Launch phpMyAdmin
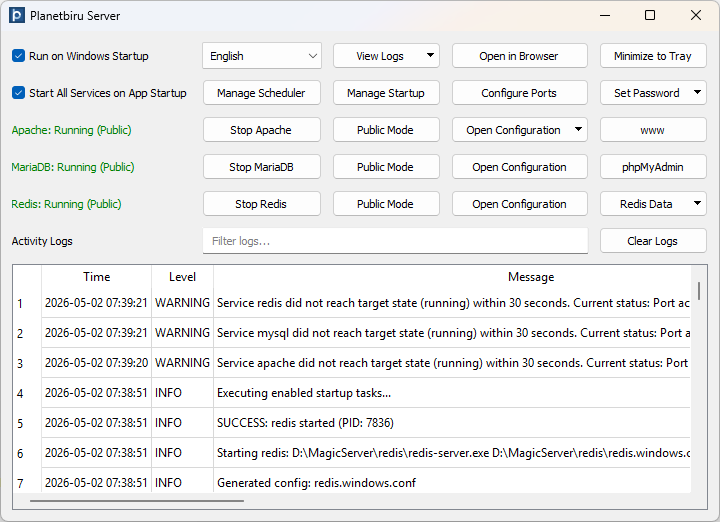The height and width of the screenshot is (522, 720). tap(652, 167)
